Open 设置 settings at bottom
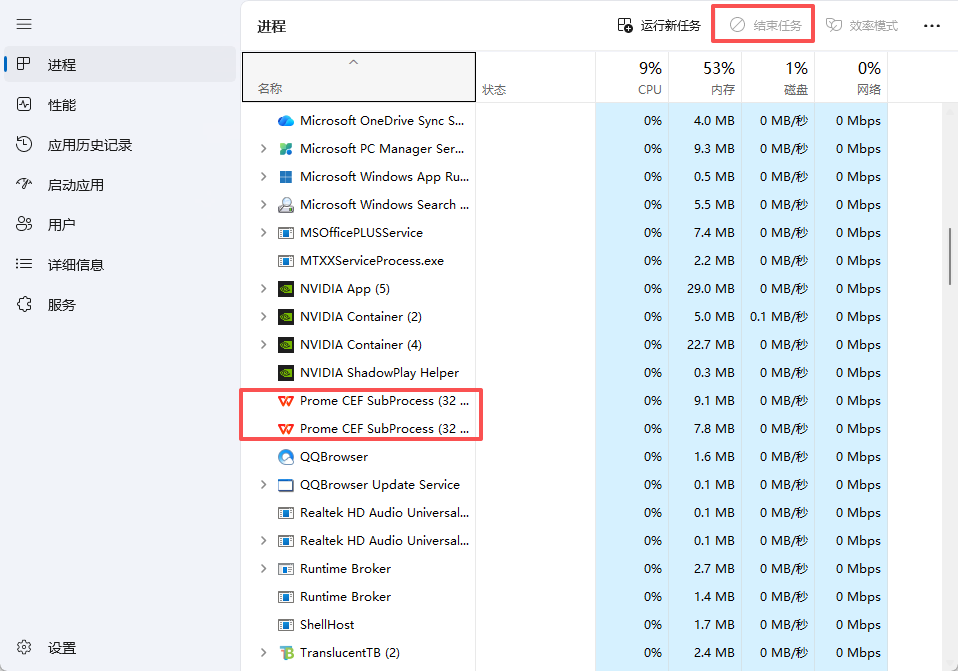Image resolution: width=958 pixels, height=671 pixels. [x=120, y=648]
